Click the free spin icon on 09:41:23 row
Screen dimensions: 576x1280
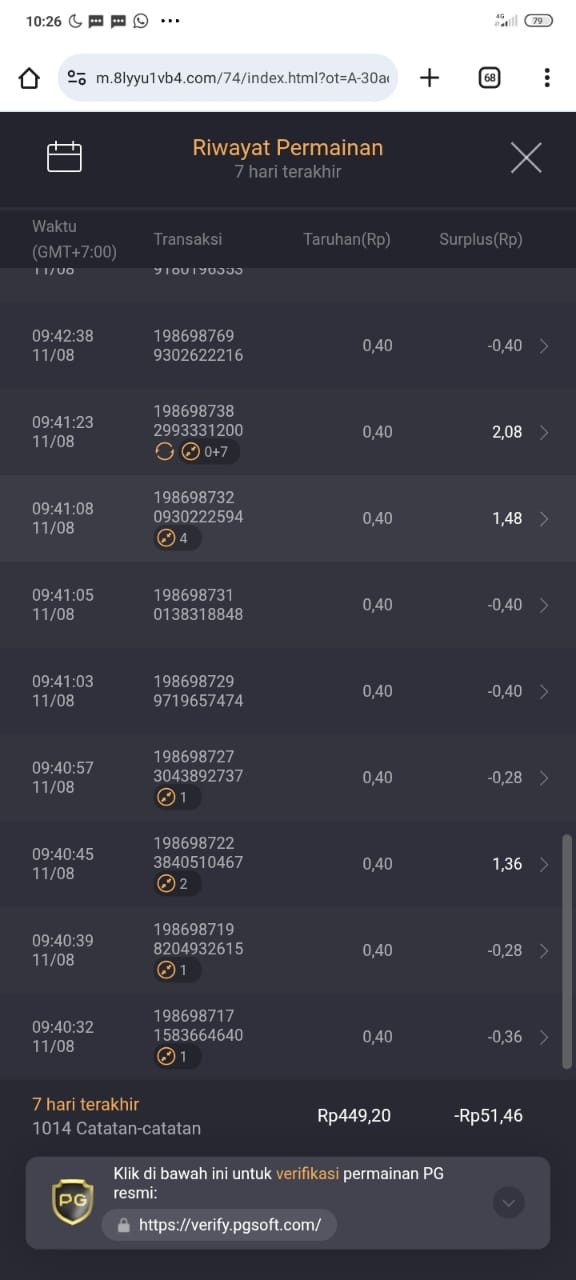164,452
